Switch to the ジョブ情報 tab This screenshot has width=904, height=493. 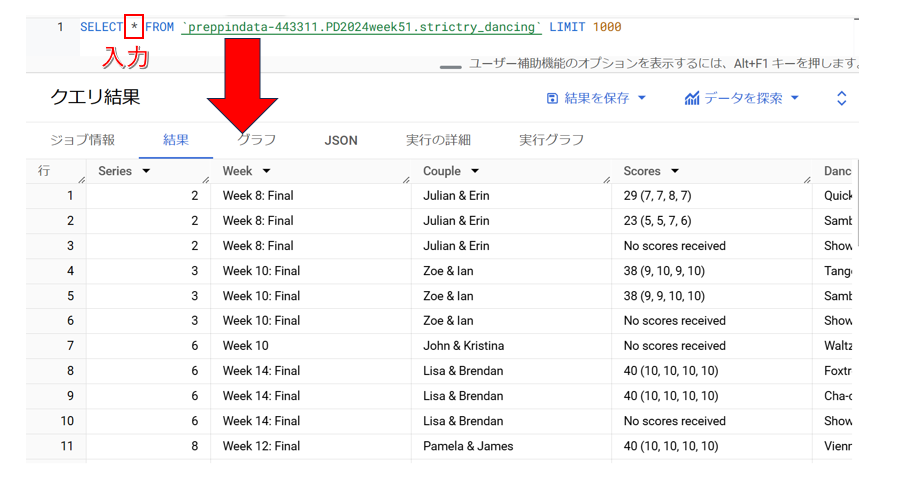(x=82, y=140)
